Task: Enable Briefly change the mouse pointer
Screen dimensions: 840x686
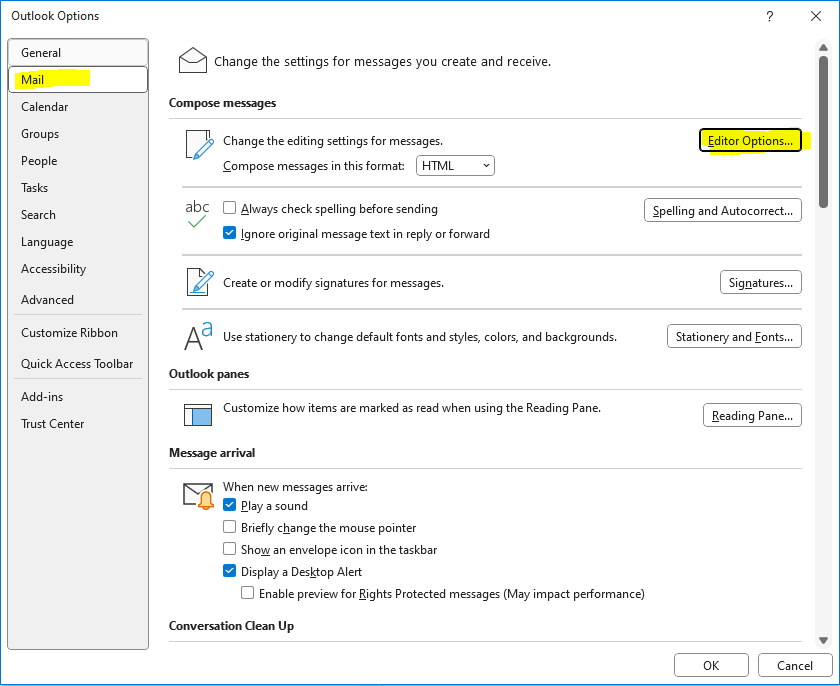Action: [229, 527]
